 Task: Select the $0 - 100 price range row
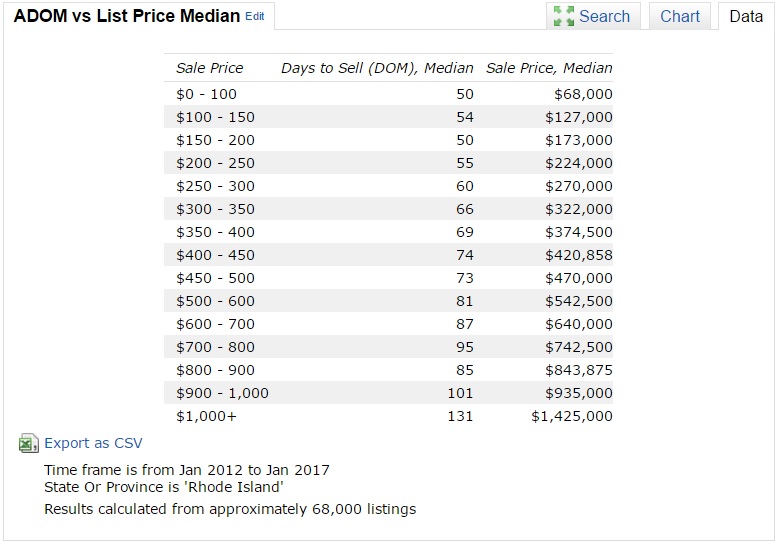click(206, 94)
